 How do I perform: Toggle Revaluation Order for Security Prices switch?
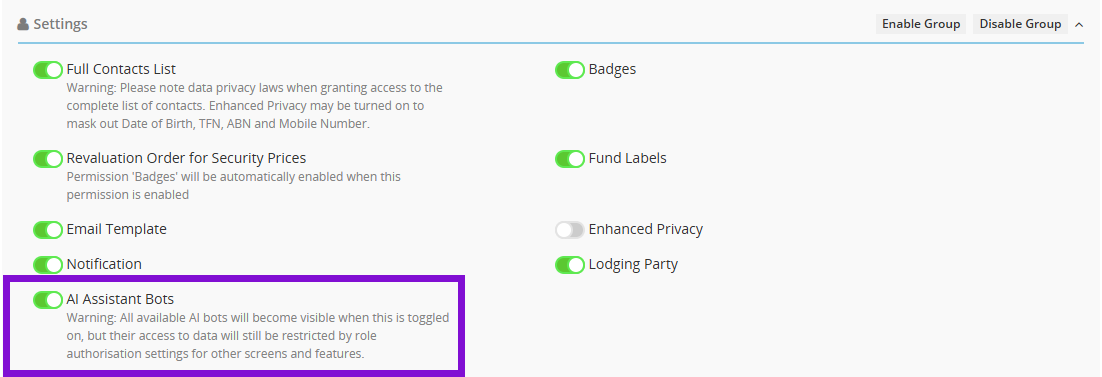(x=48, y=159)
